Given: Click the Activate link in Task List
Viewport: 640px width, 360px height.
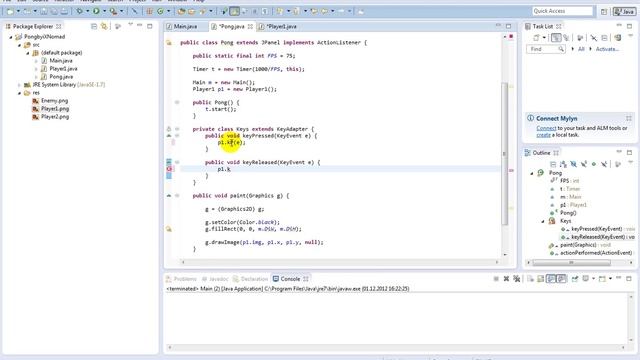Looking at the screenshot, I should tap(607, 49).
